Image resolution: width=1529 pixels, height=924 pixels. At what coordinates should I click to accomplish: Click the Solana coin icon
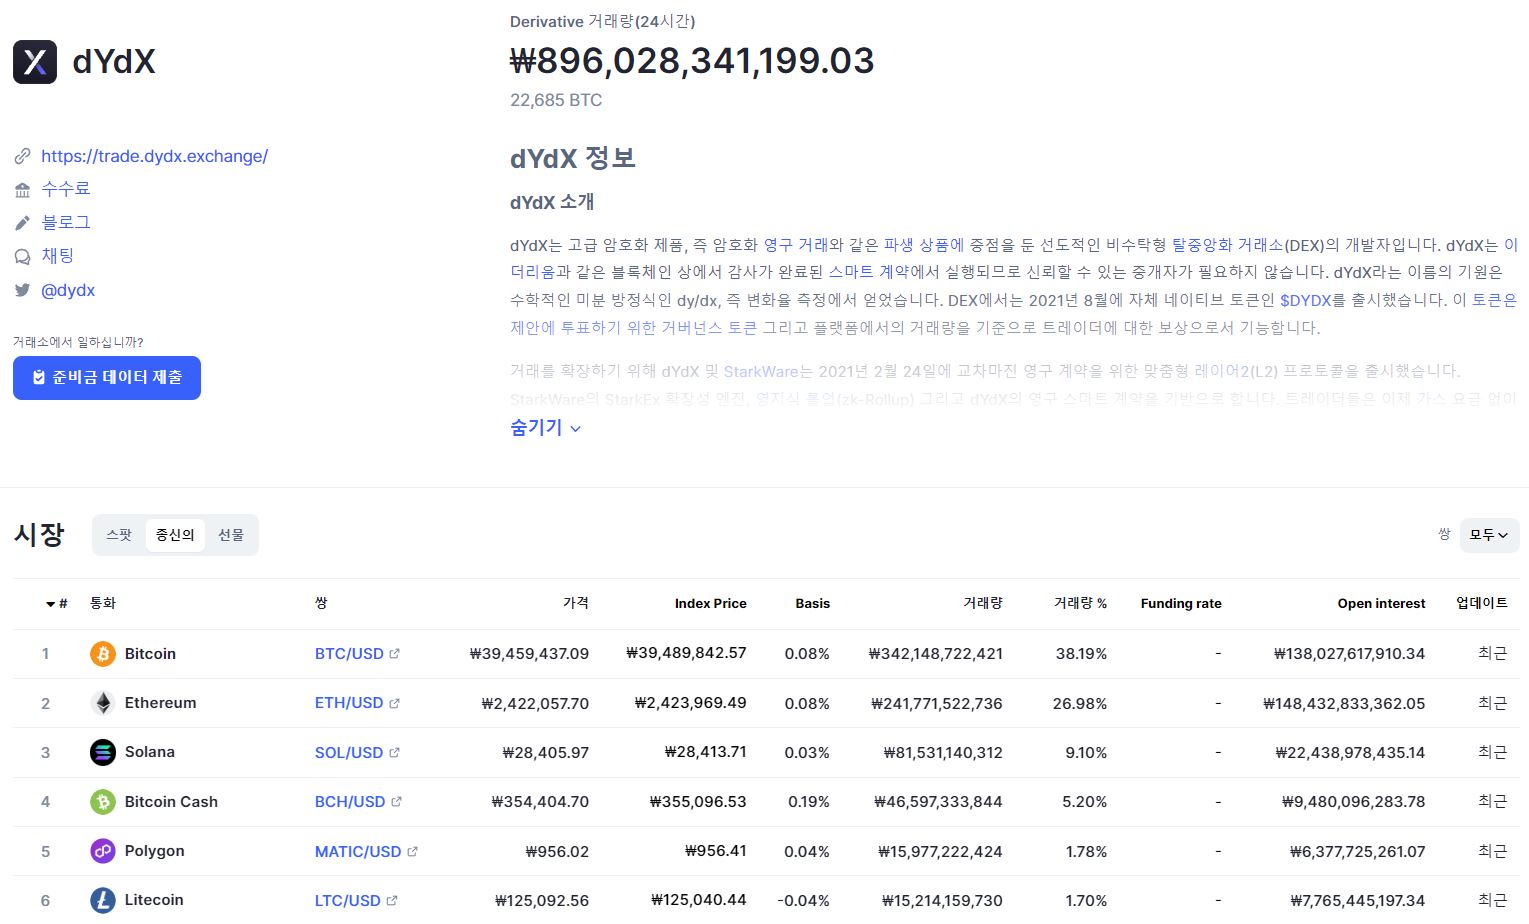(103, 752)
